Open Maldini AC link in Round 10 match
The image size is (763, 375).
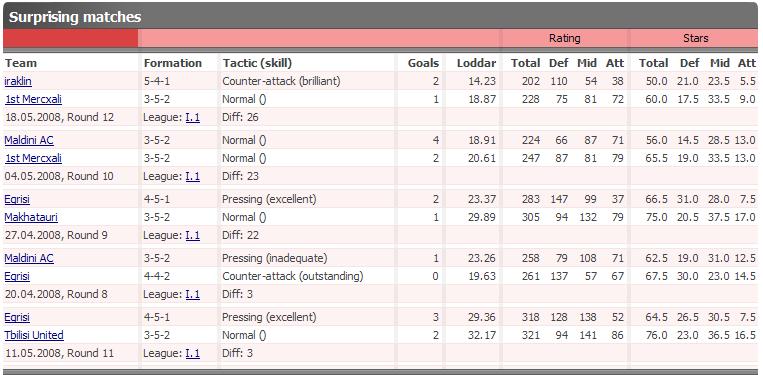pos(29,140)
